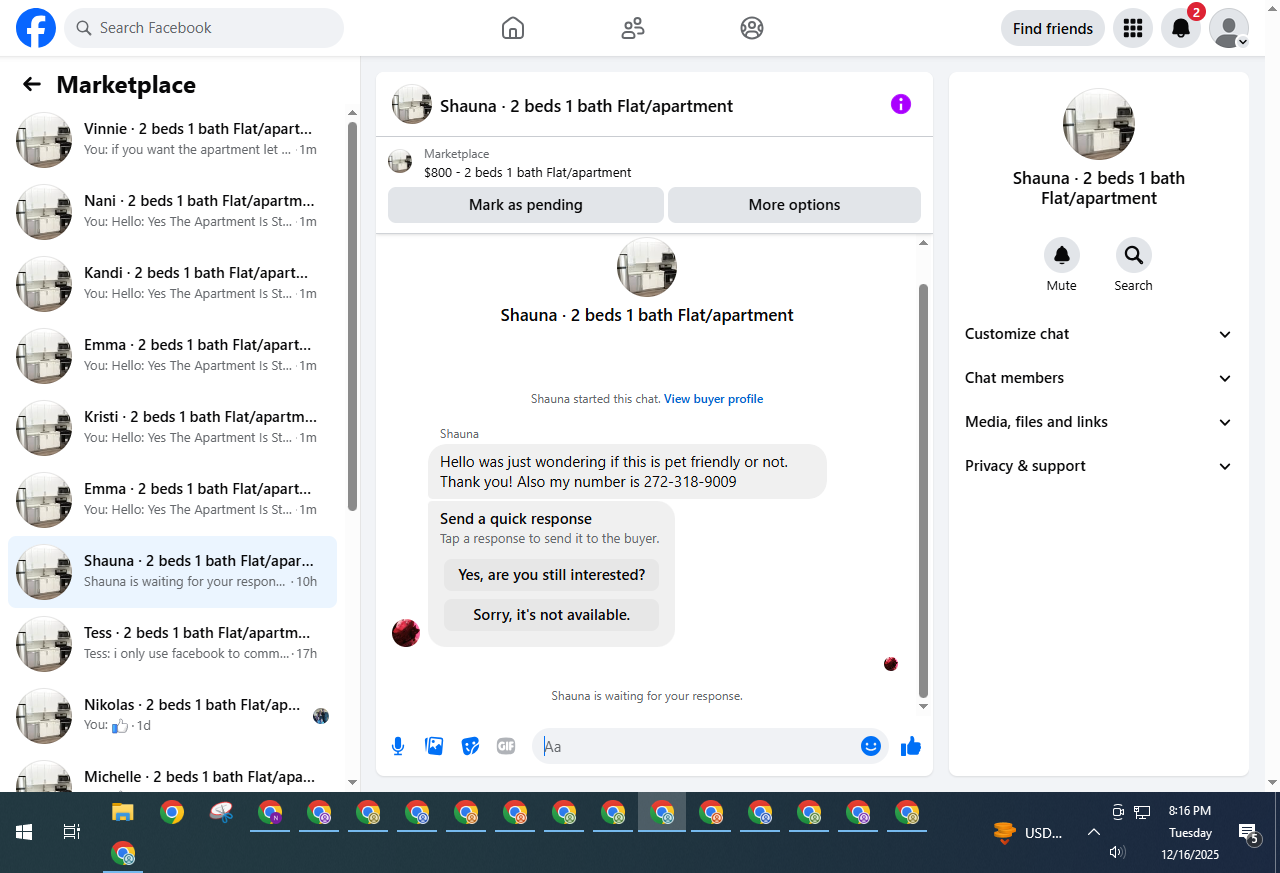Open the notifications bell
Screen dimensions: 1280x873
(1181, 28)
